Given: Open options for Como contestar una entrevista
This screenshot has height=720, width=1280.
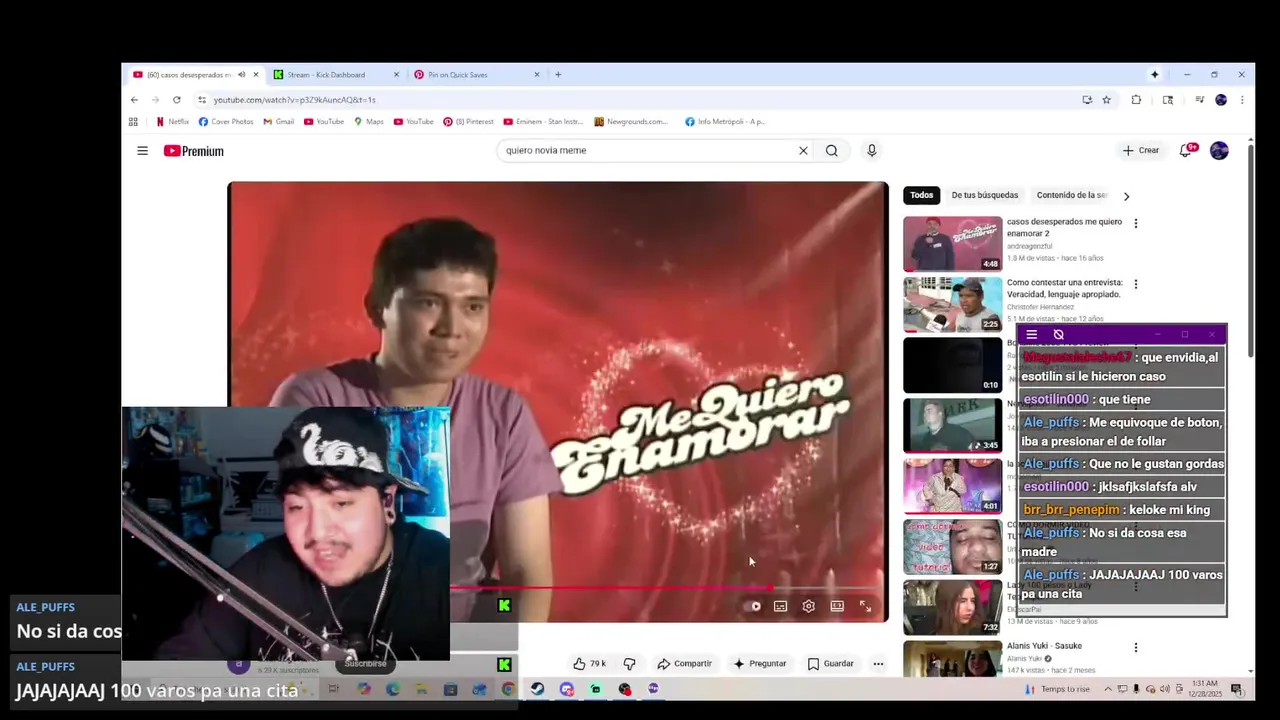Looking at the screenshot, I should click(x=1135, y=284).
